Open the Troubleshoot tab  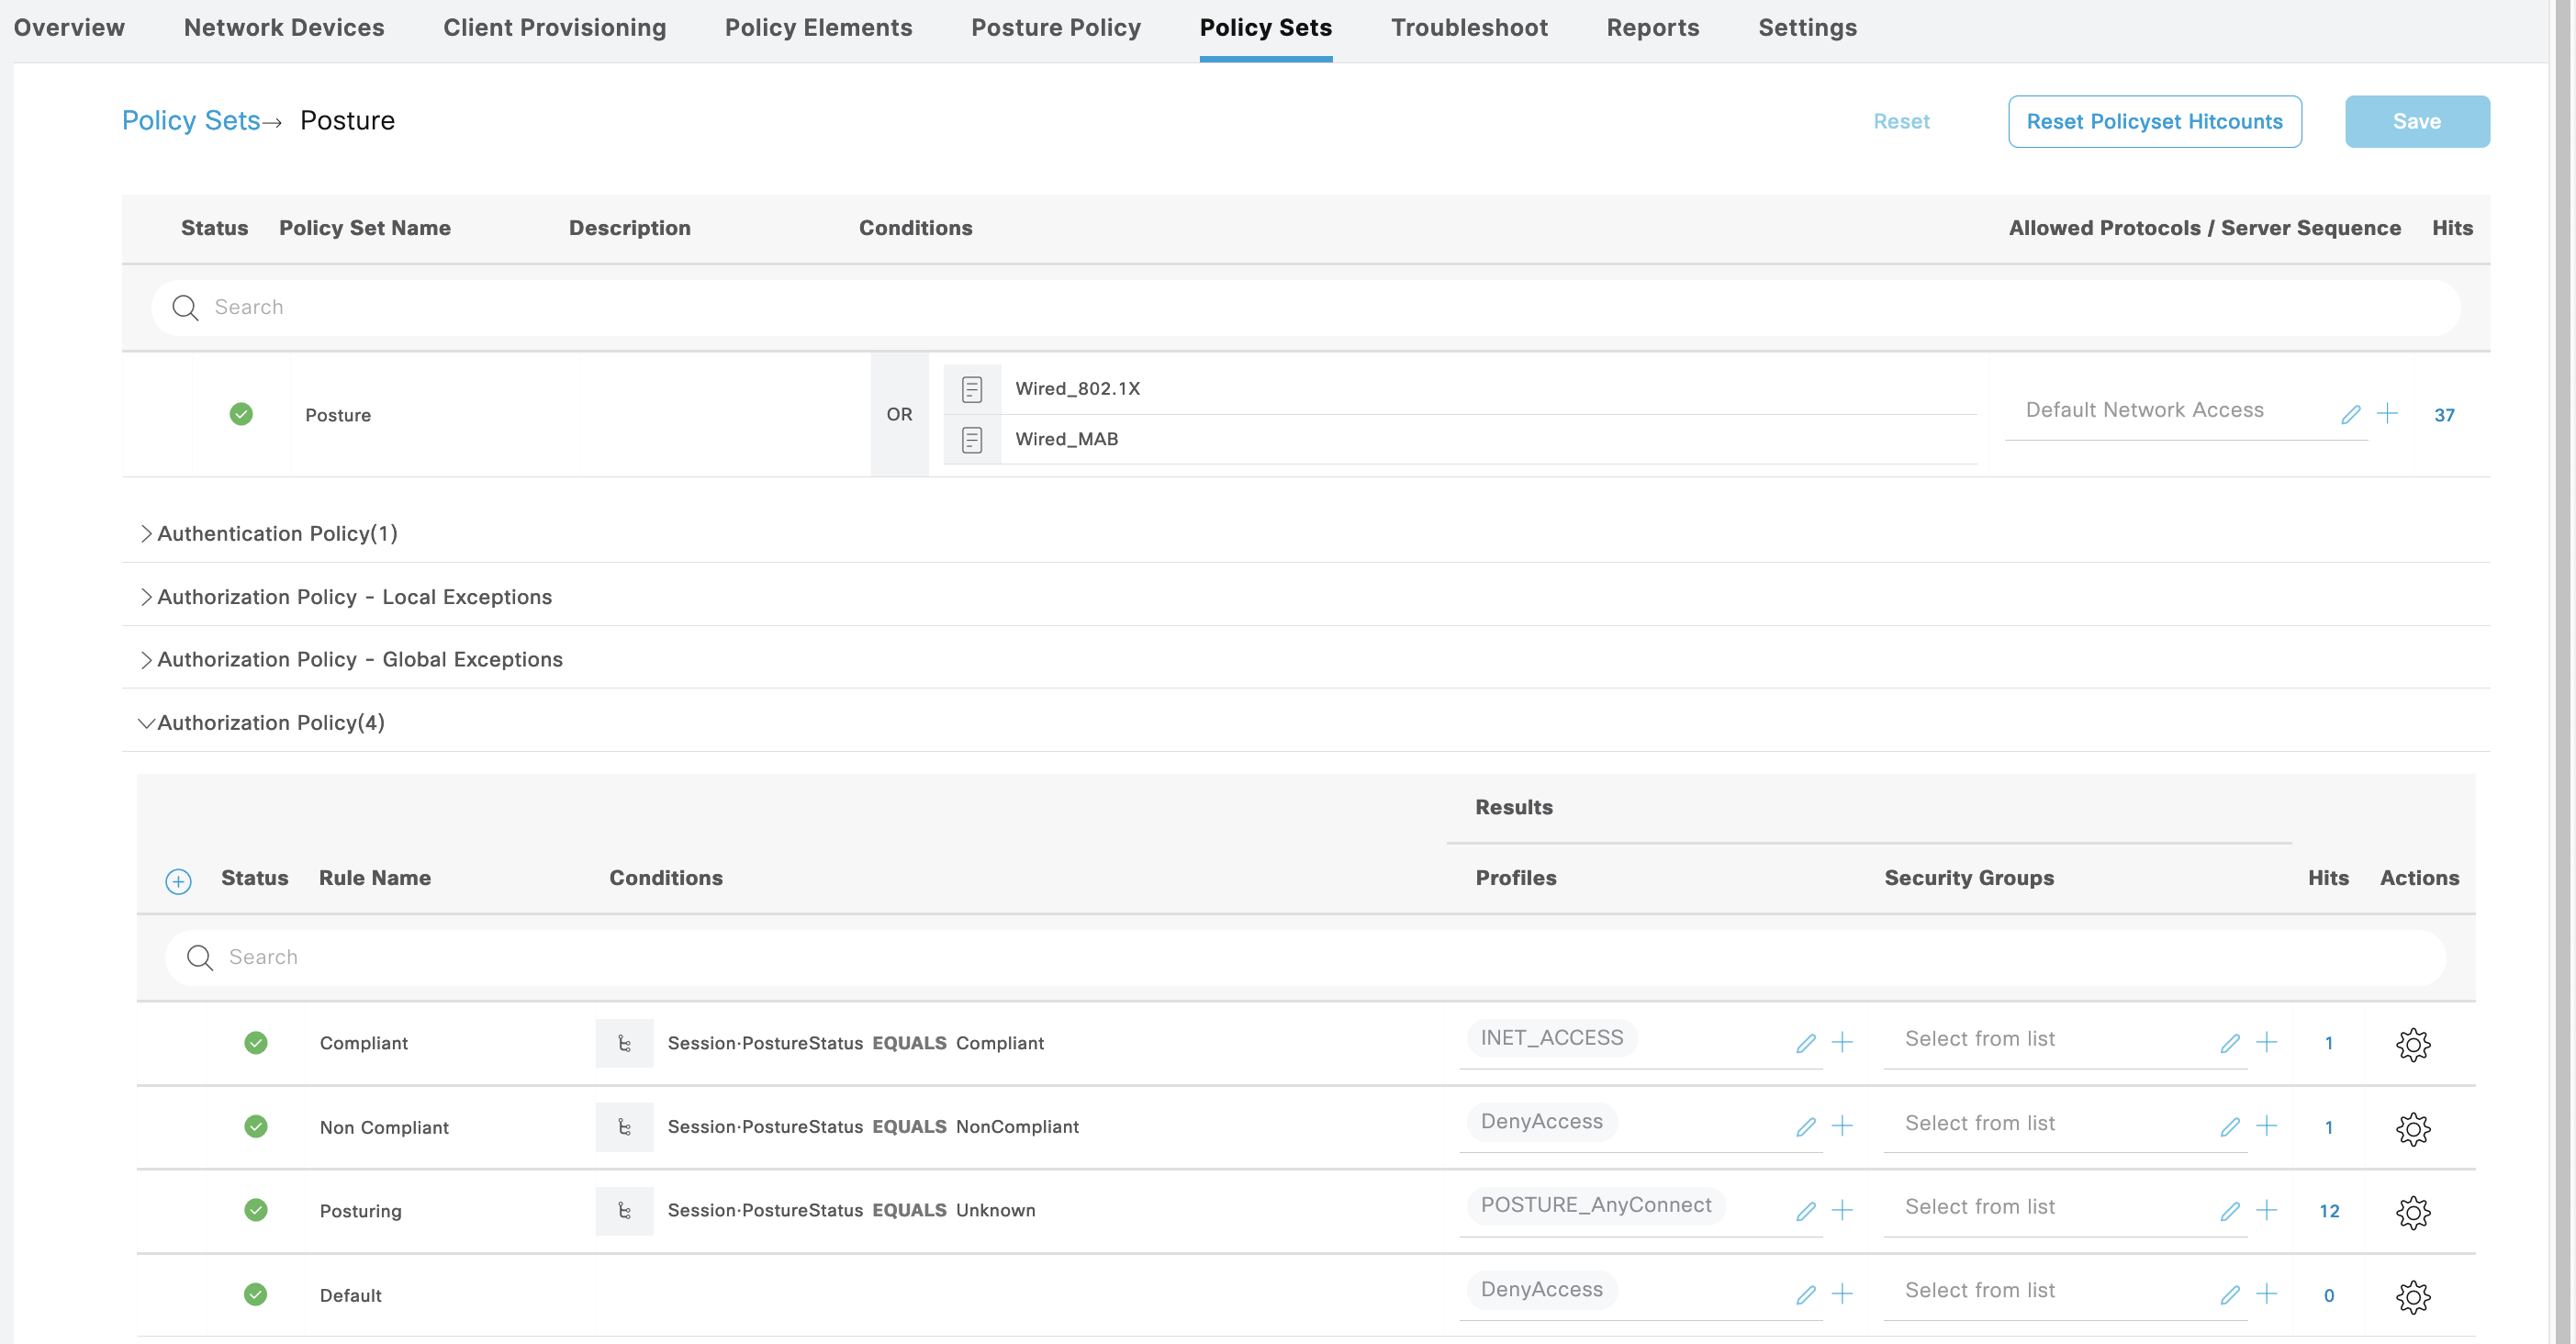point(1468,28)
